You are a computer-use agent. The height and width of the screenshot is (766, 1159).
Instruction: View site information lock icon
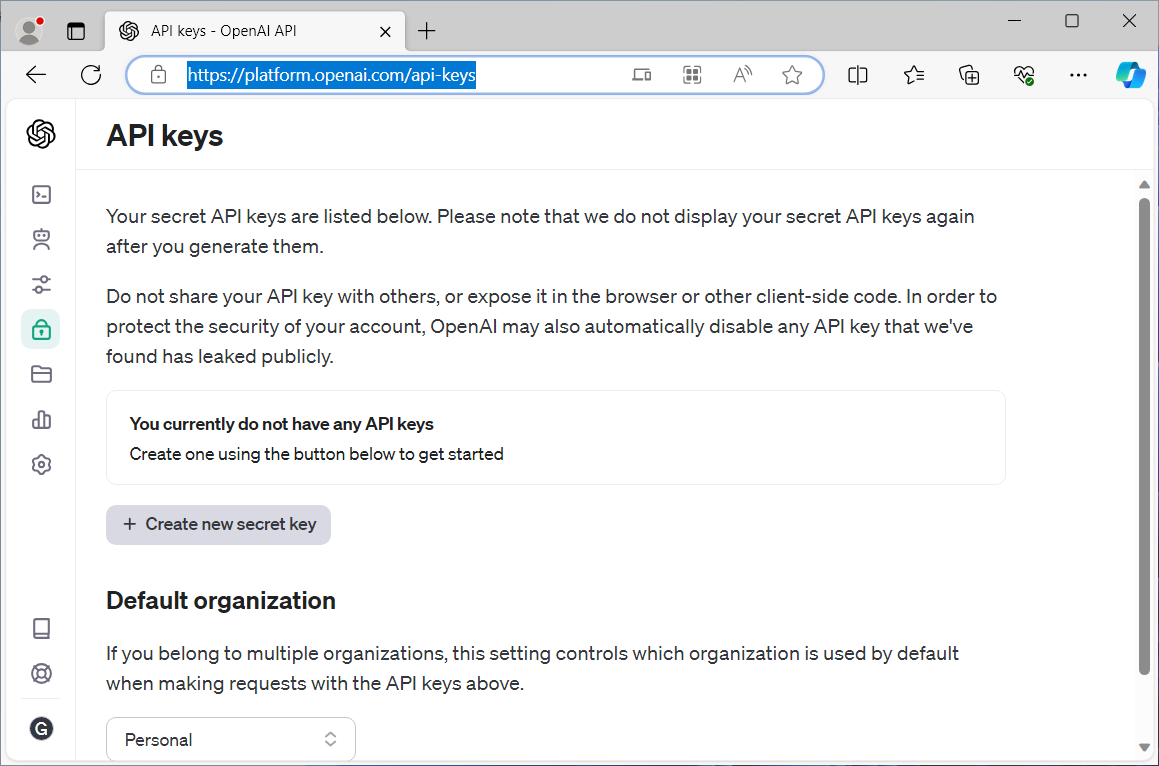[x=158, y=75]
